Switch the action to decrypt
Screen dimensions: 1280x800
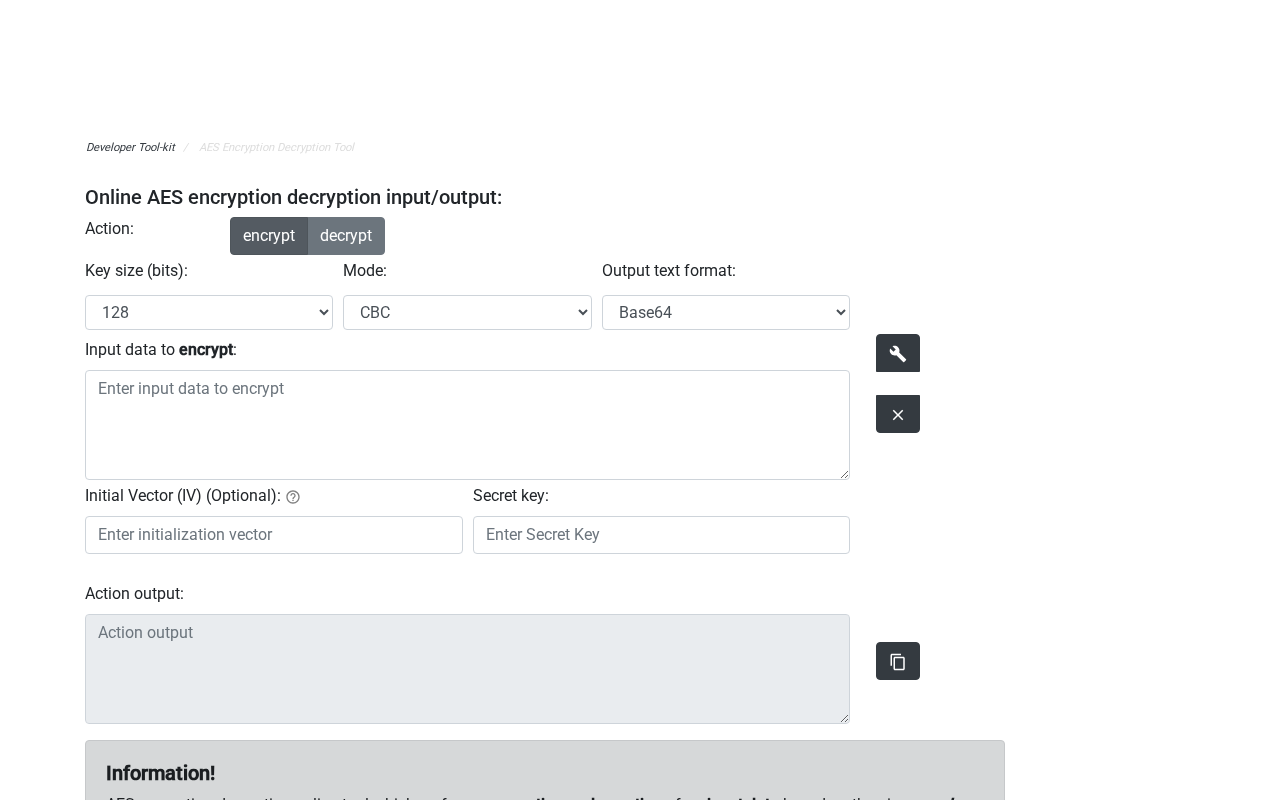(x=346, y=236)
